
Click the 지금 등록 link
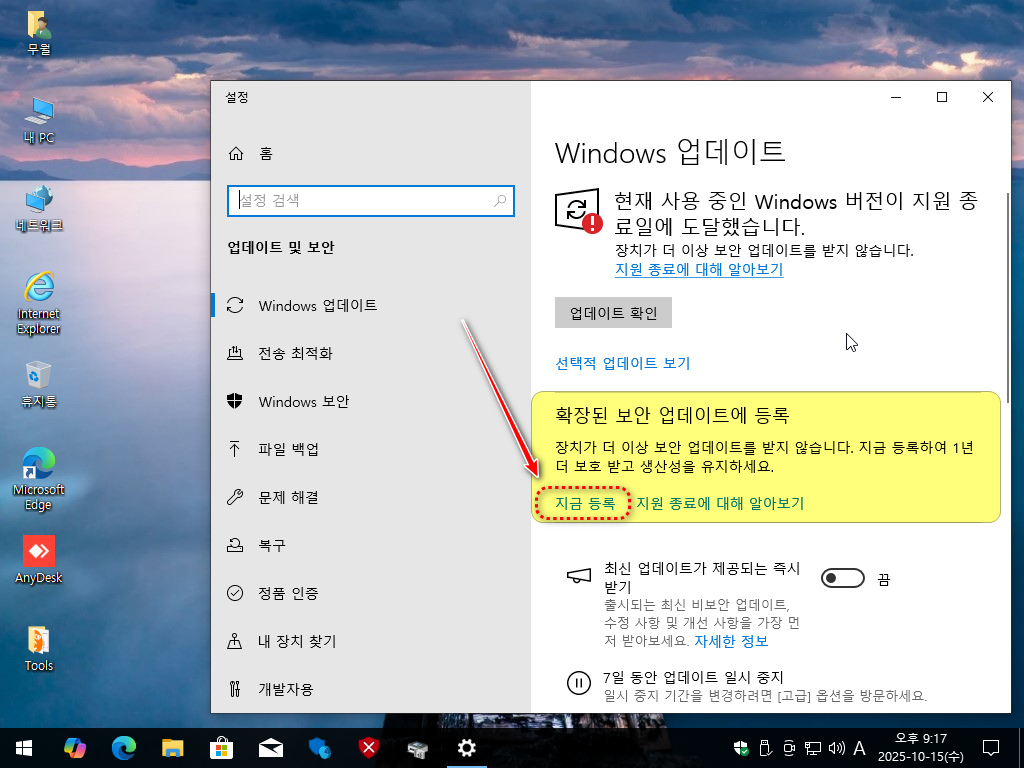(x=584, y=504)
